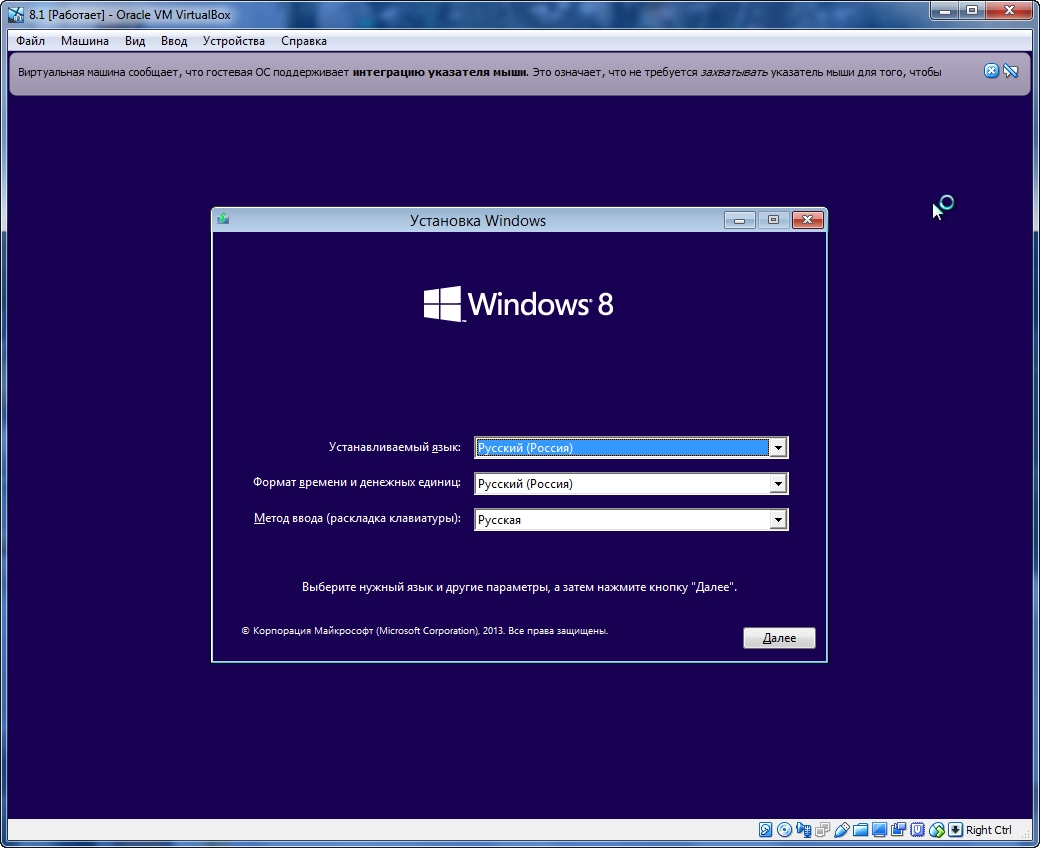Open the Вид menu

(x=135, y=40)
